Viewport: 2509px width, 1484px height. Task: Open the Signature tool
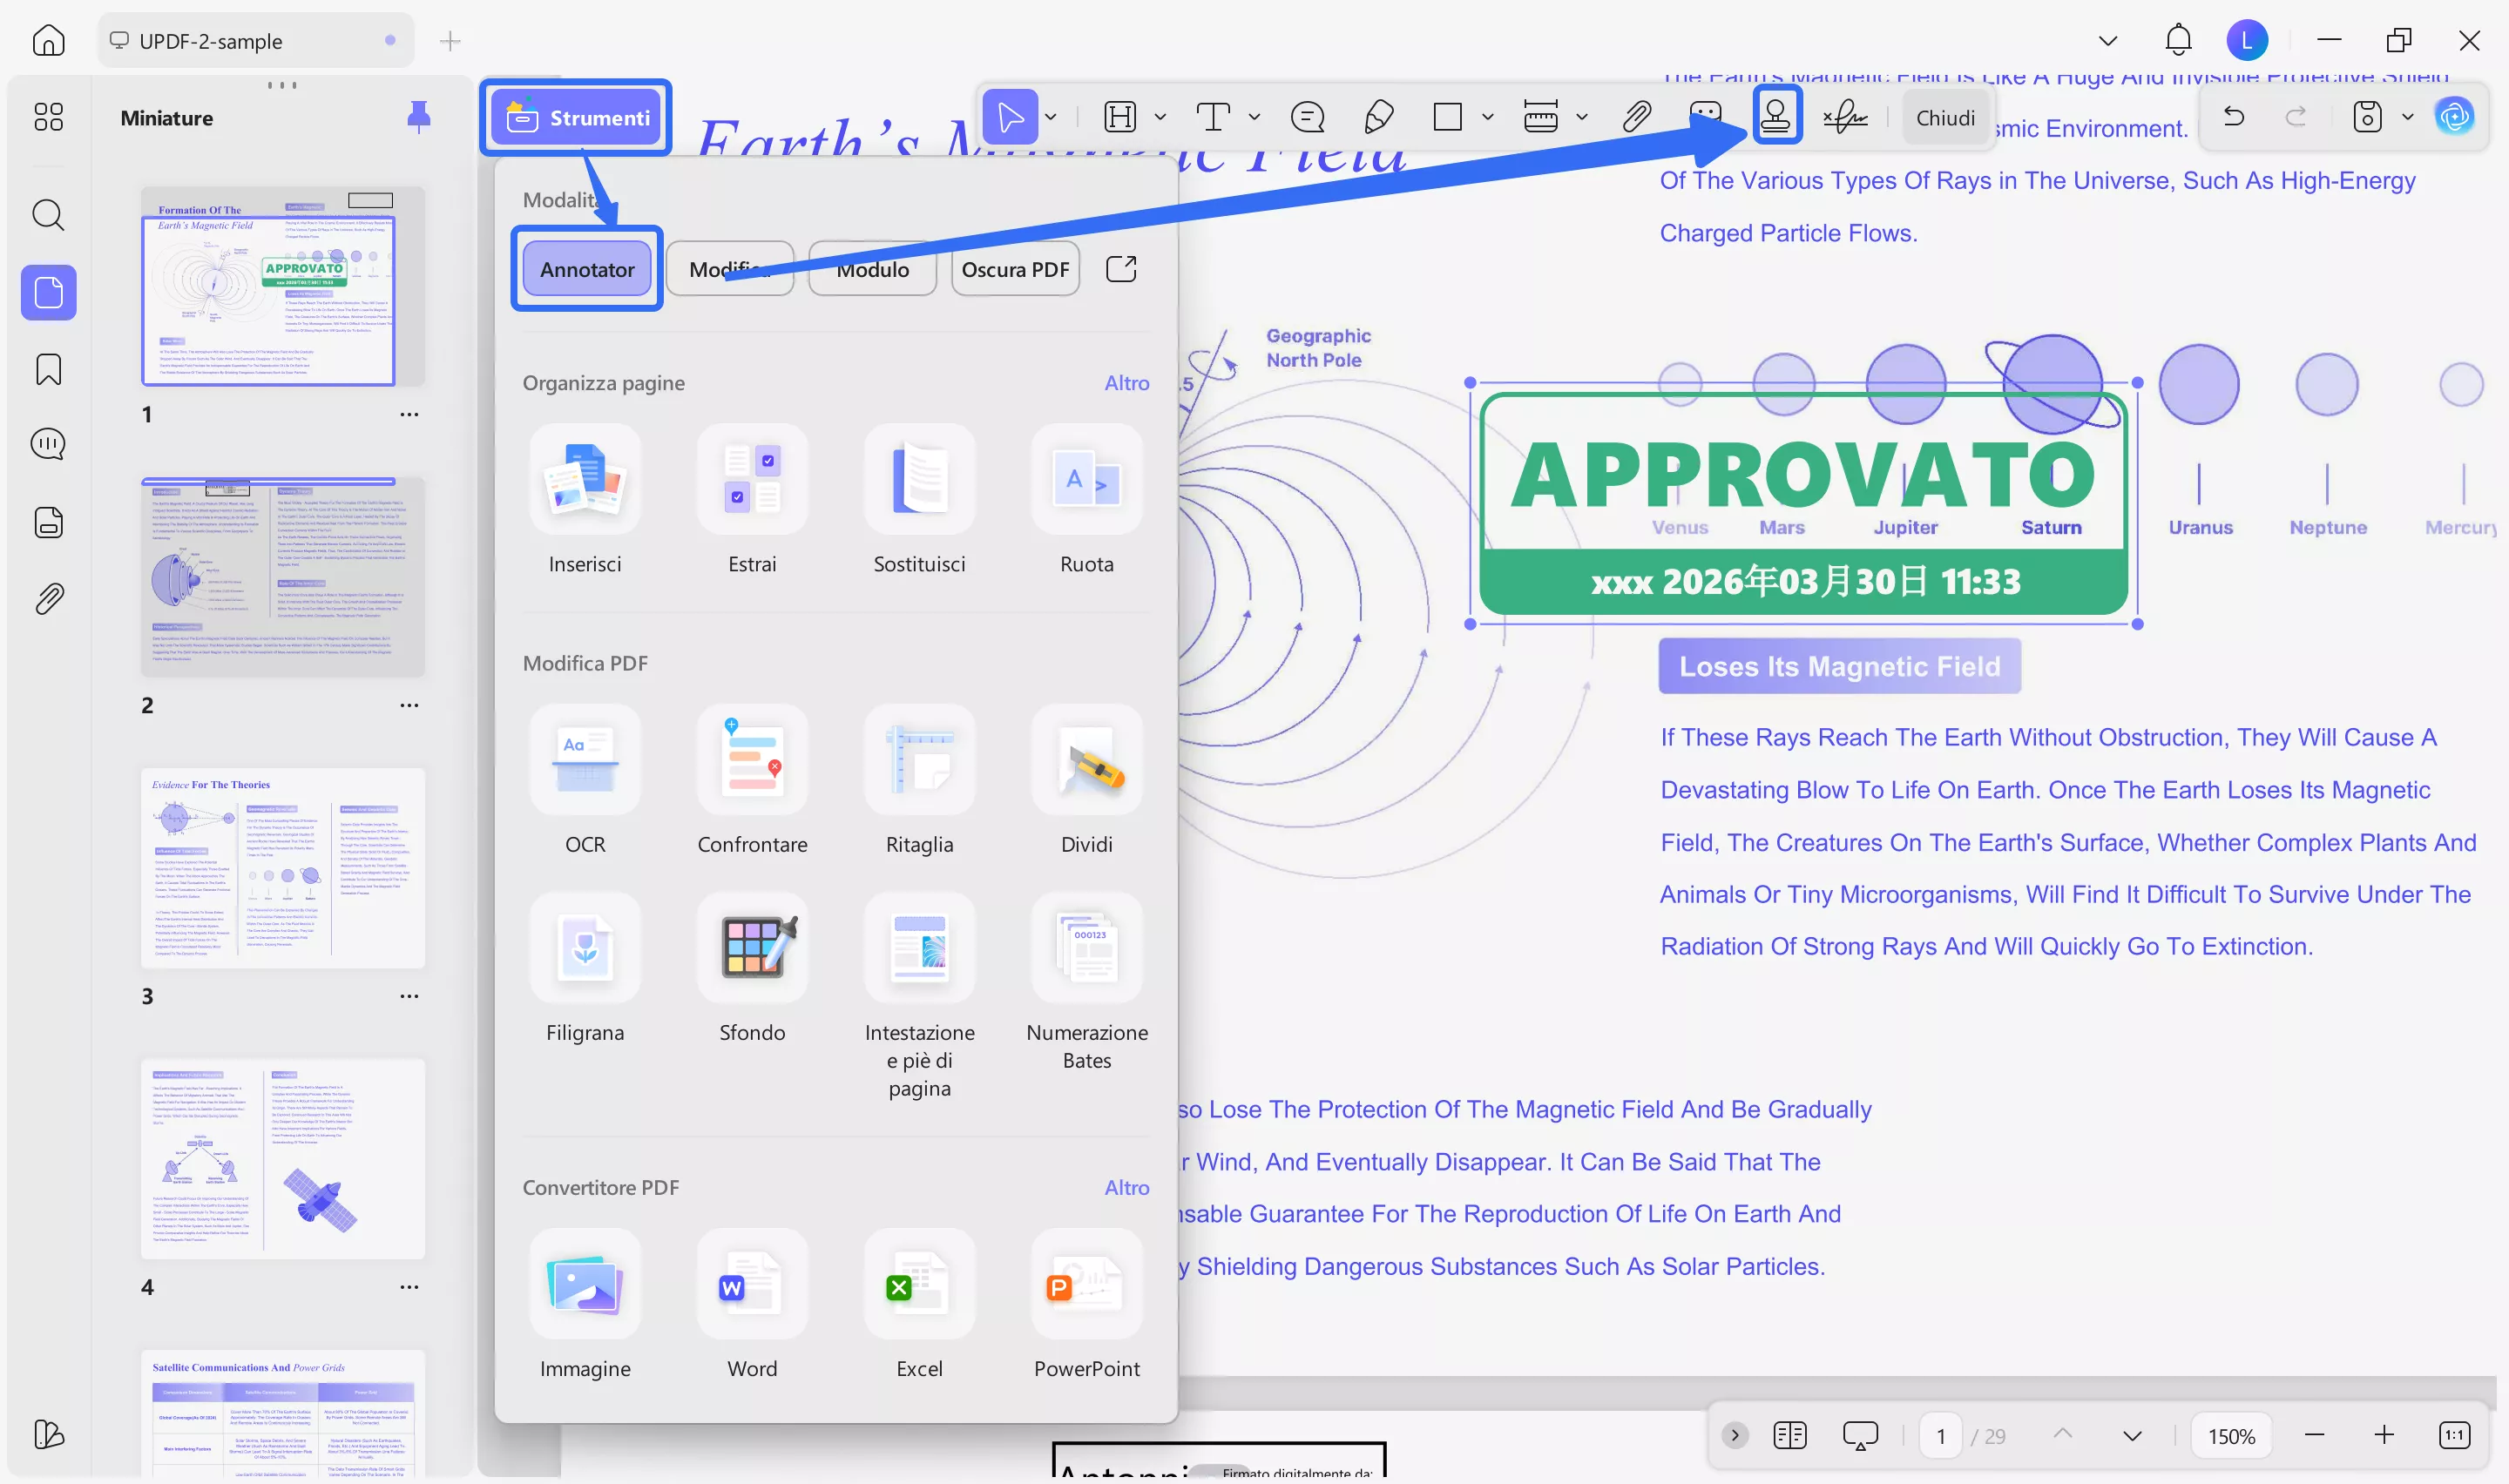[1845, 117]
